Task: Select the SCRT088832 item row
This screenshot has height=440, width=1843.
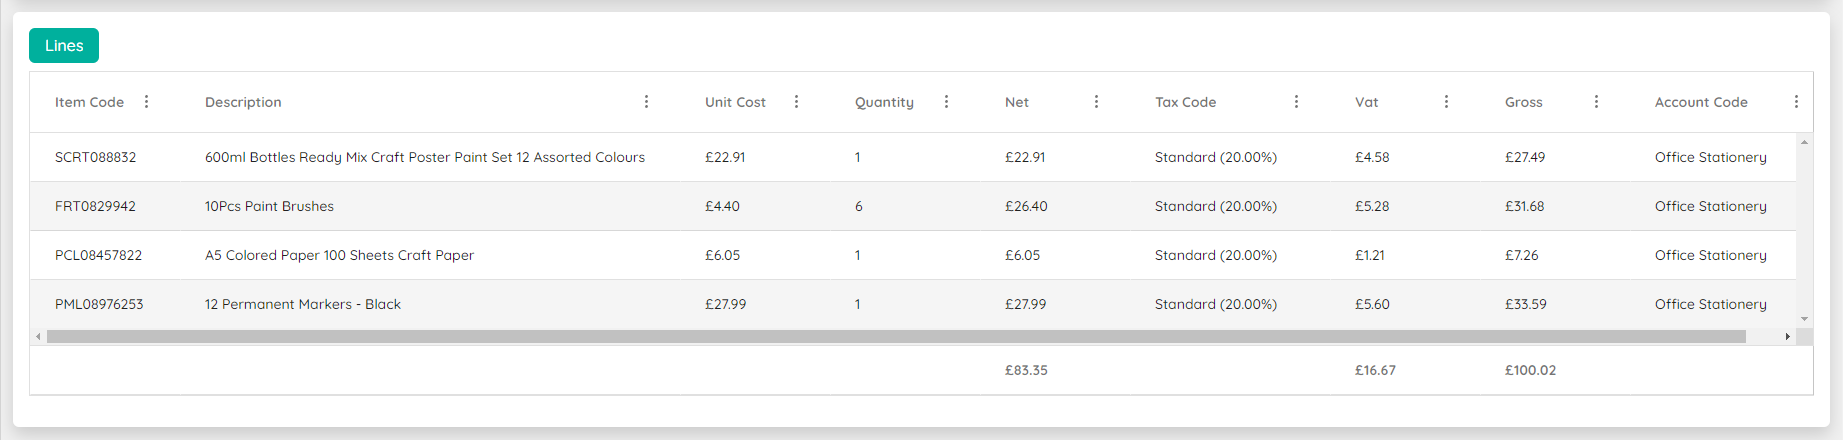Action: [x=913, y=157]
